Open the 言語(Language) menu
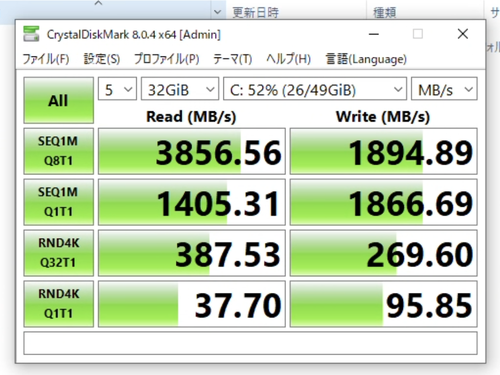This screenshot has height=375, width=500. point(366,59)
